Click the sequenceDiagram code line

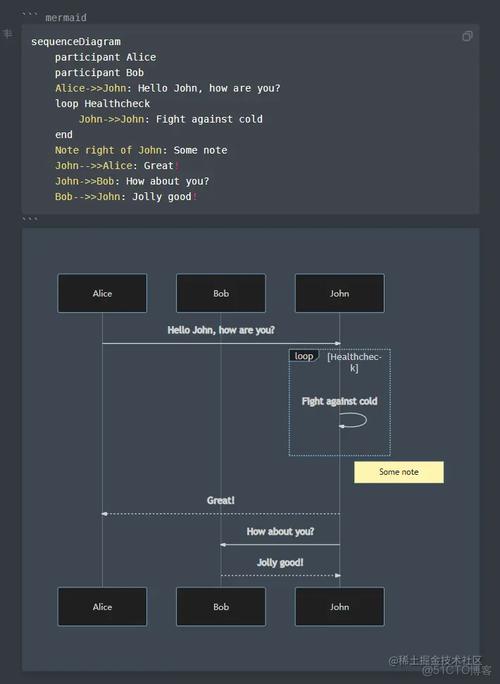(76, 41)
